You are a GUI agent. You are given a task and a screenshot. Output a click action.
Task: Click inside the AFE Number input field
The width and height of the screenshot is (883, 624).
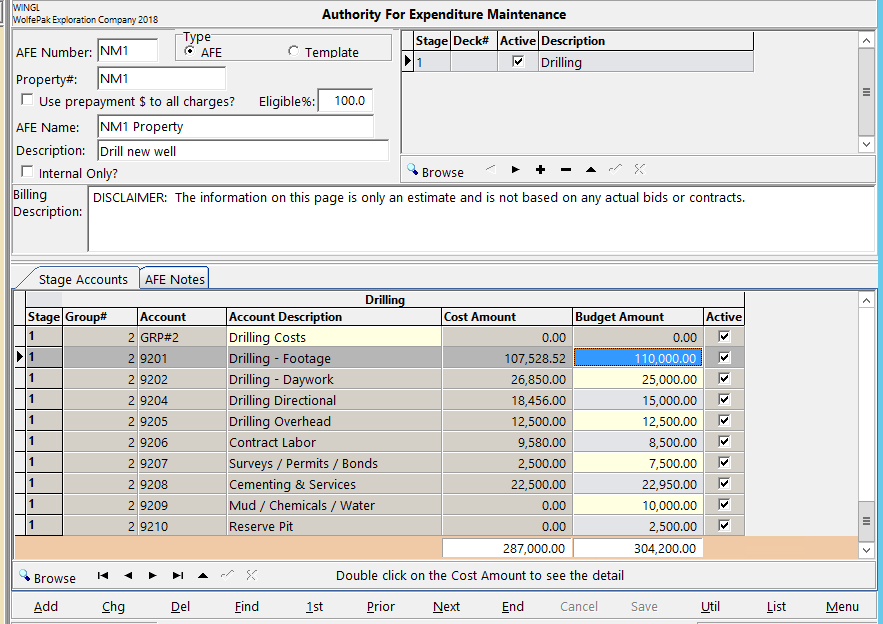pyautogui.click(x=128, y=48)
